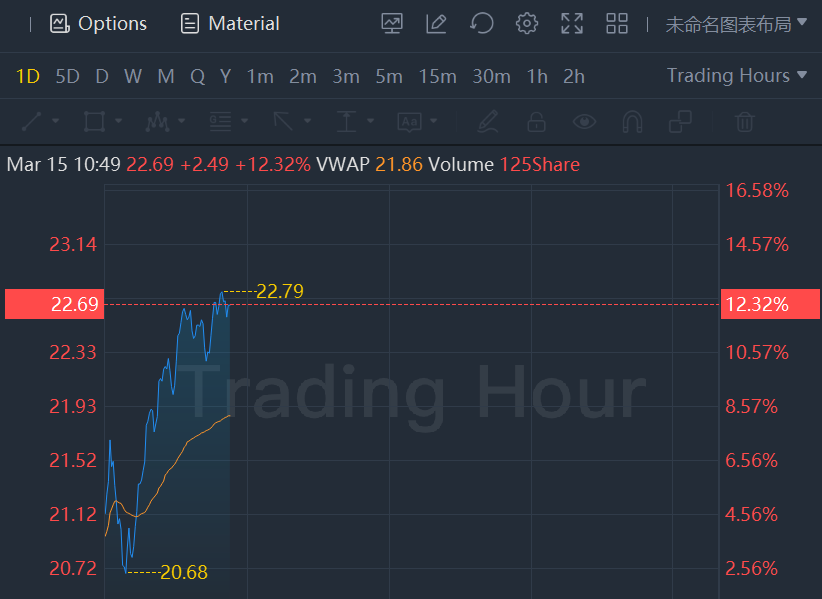Switch to the 5D timeframe
822x599 pixels.
point(67,76)
